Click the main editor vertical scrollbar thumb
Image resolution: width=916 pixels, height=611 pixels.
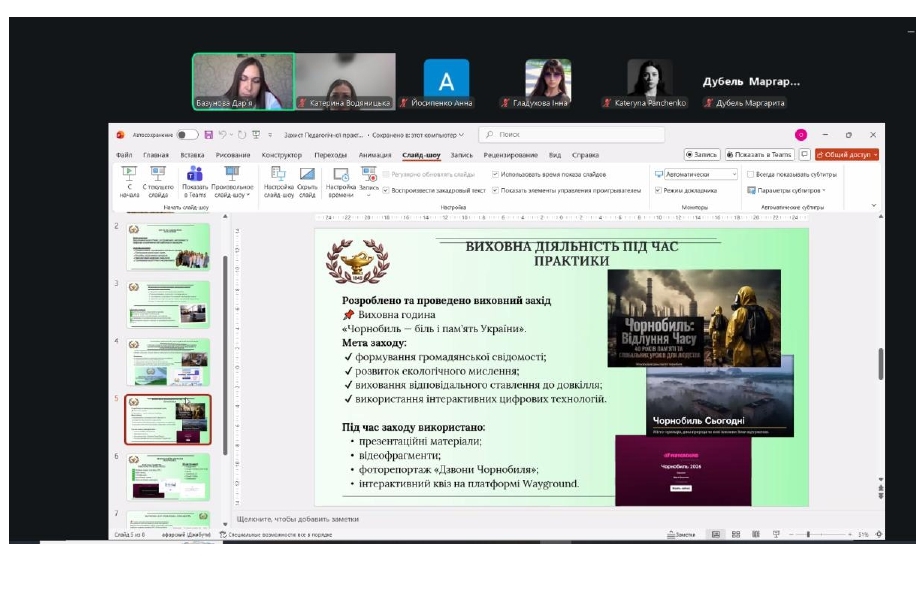880,364
